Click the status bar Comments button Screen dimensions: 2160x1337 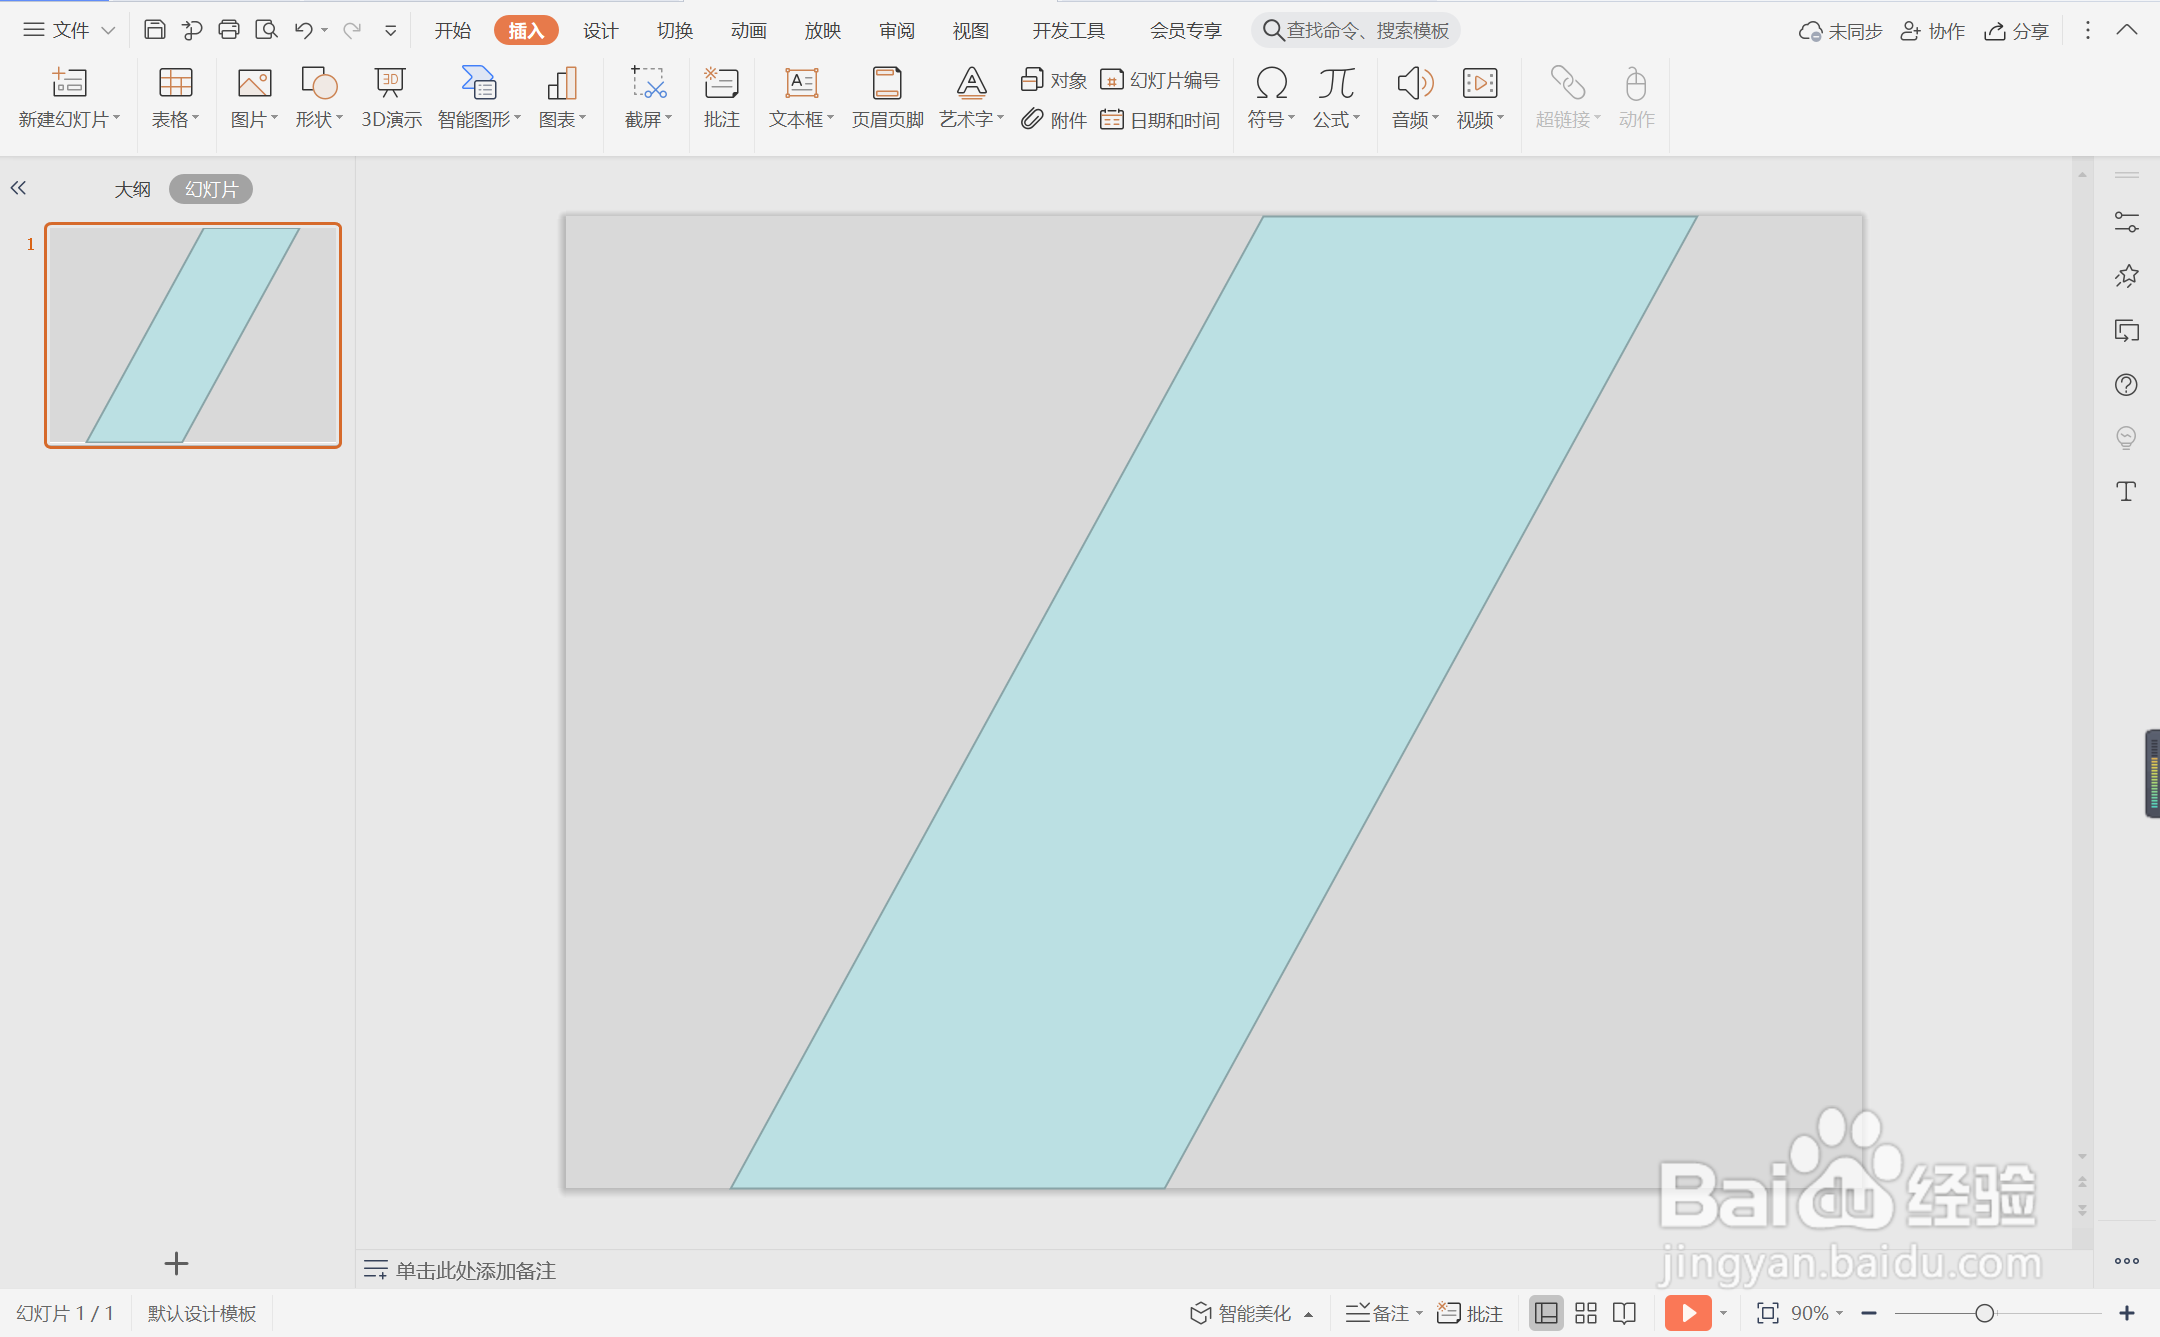pos(1470,1313)
